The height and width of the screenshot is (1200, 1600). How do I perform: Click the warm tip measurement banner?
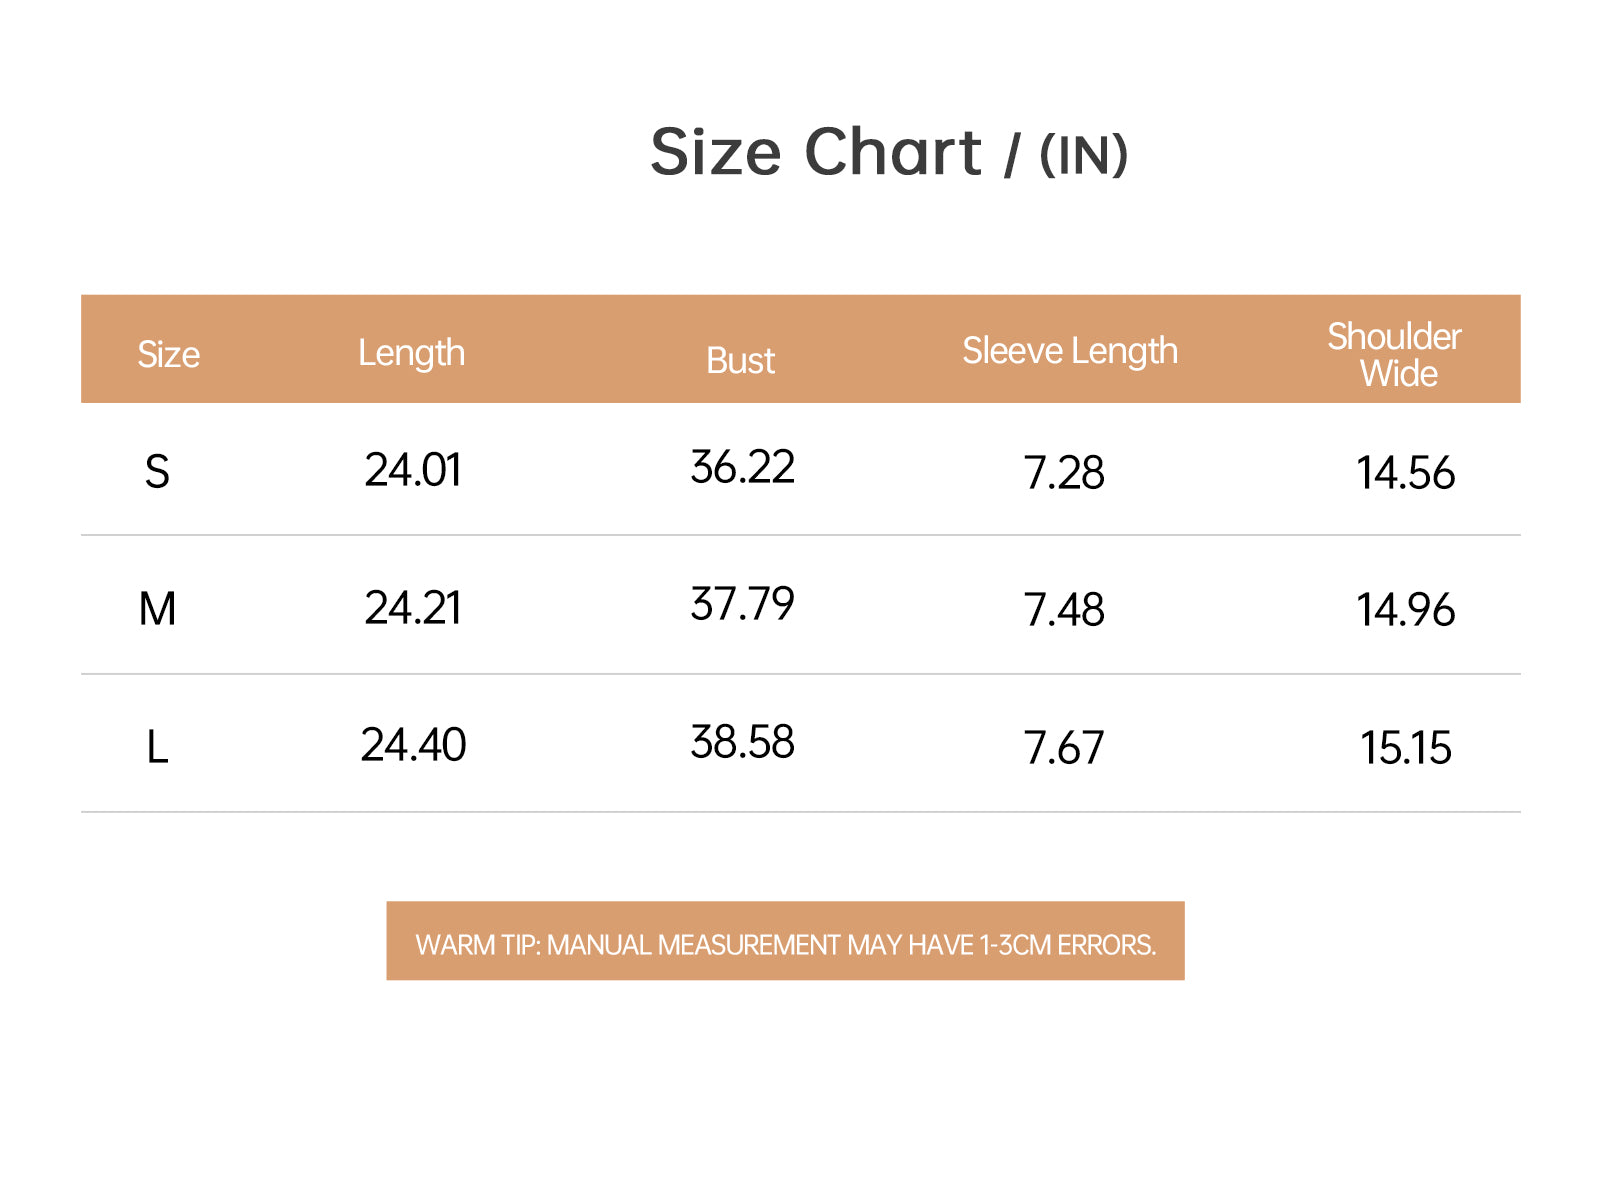[785, 941]
